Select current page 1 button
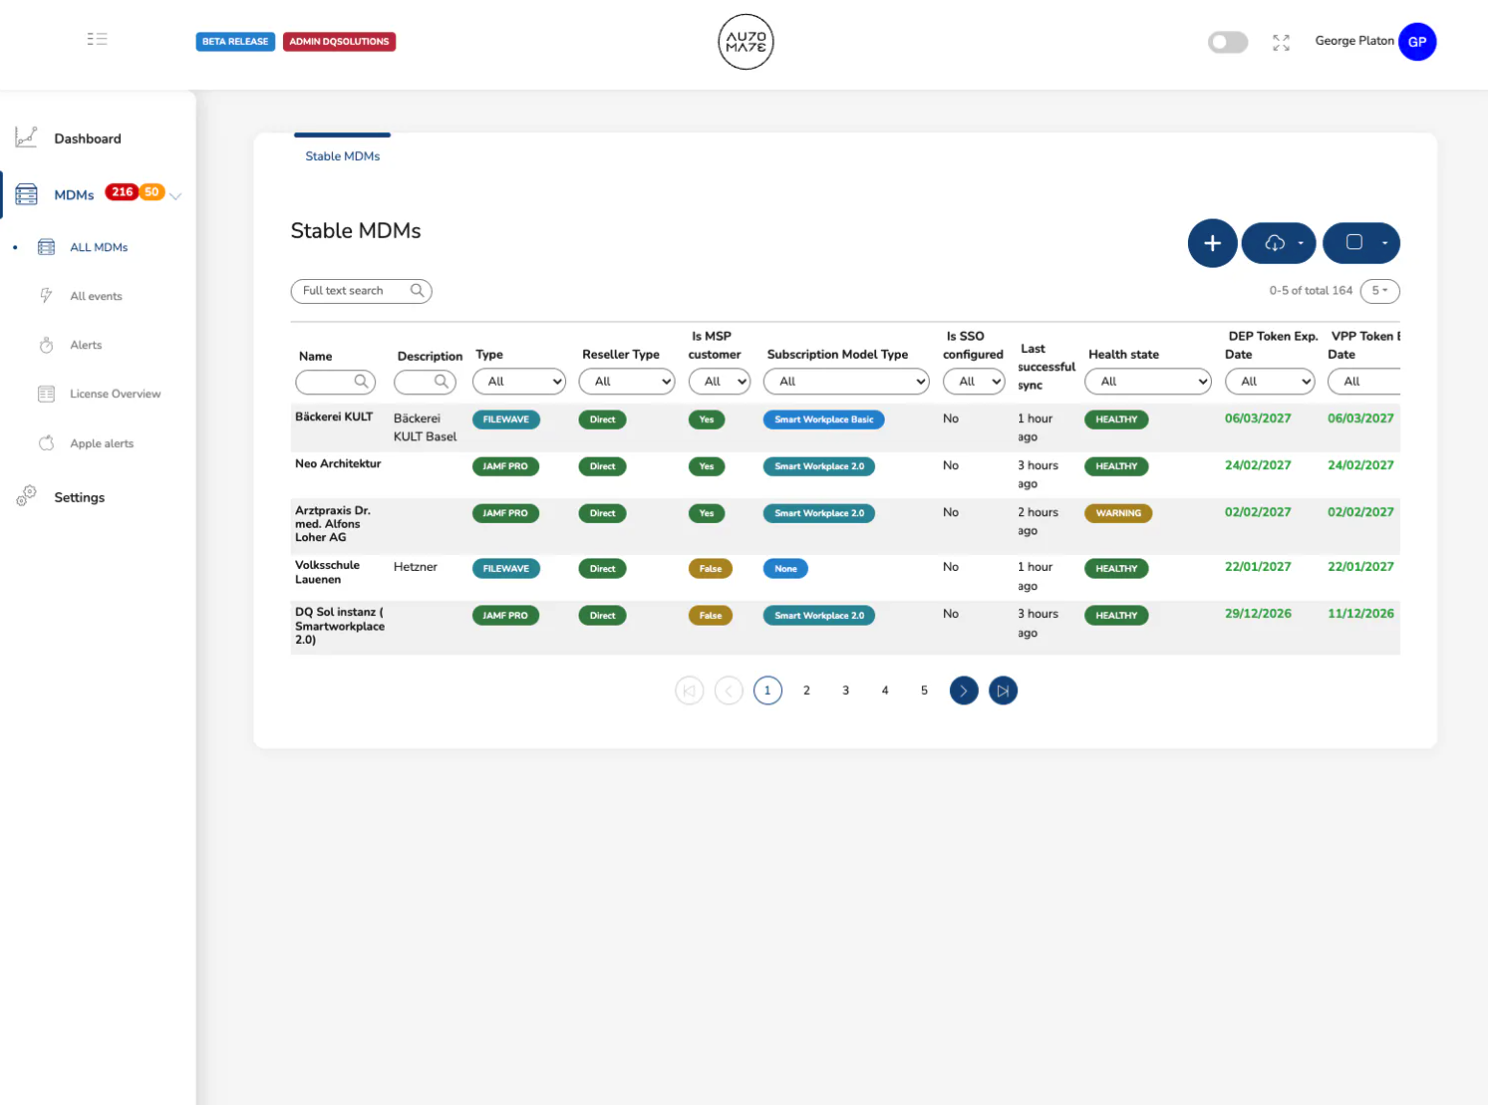Screen dimensions: 1488x1105 click(x=768, y=691)
